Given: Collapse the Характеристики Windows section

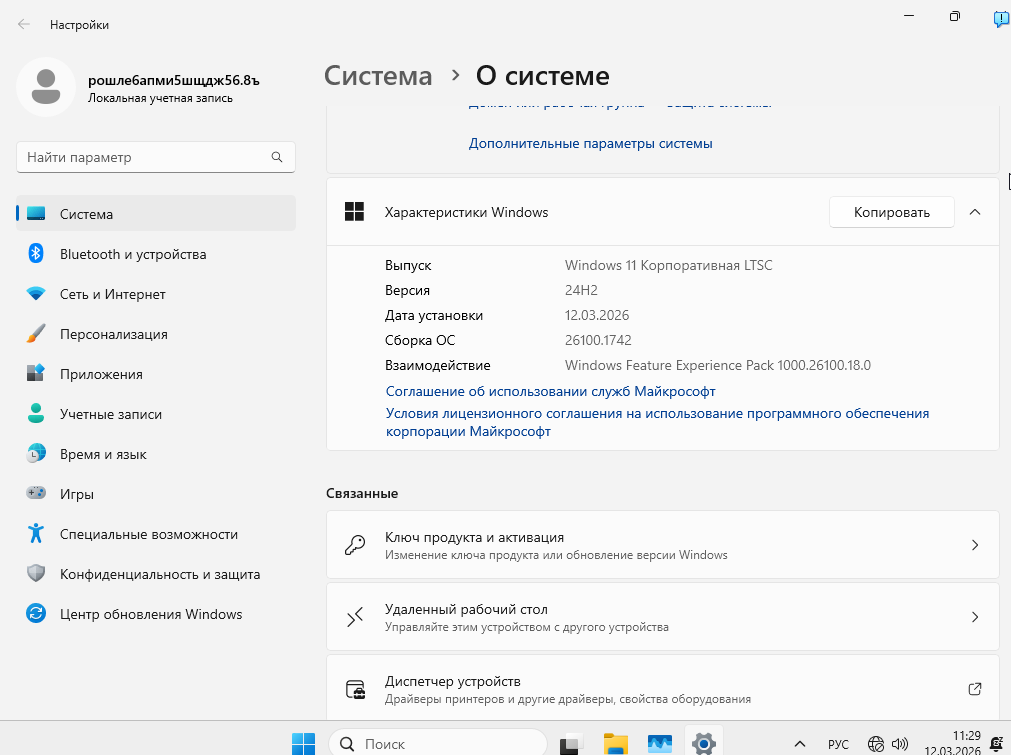Looking at the screenshot, I should 975,212.
